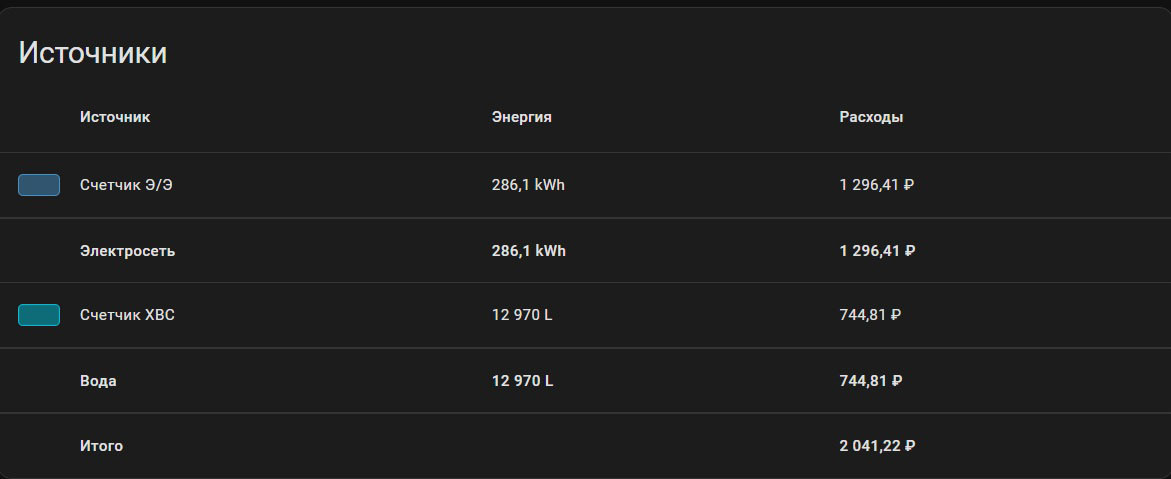Click the Источник column header

(x=115, y=117)
